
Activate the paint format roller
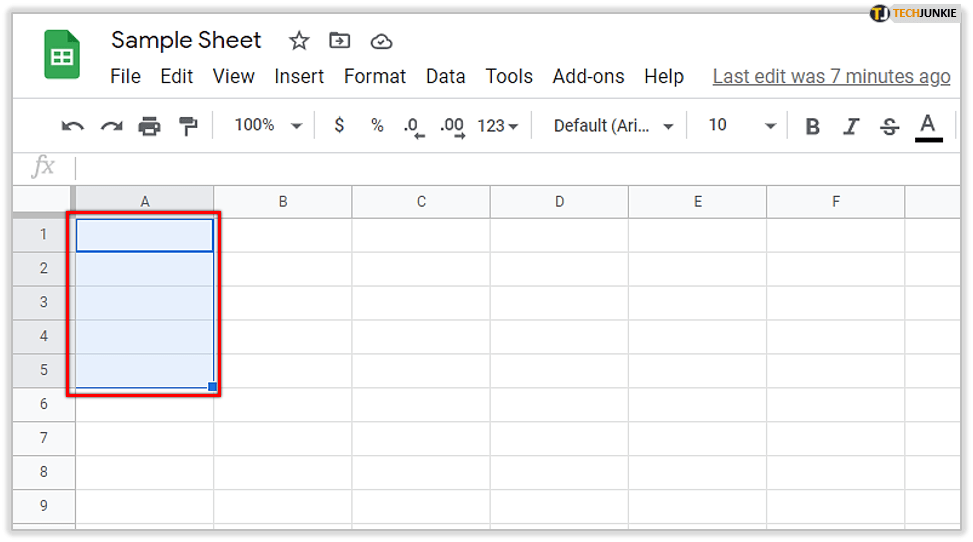[188, 126]
